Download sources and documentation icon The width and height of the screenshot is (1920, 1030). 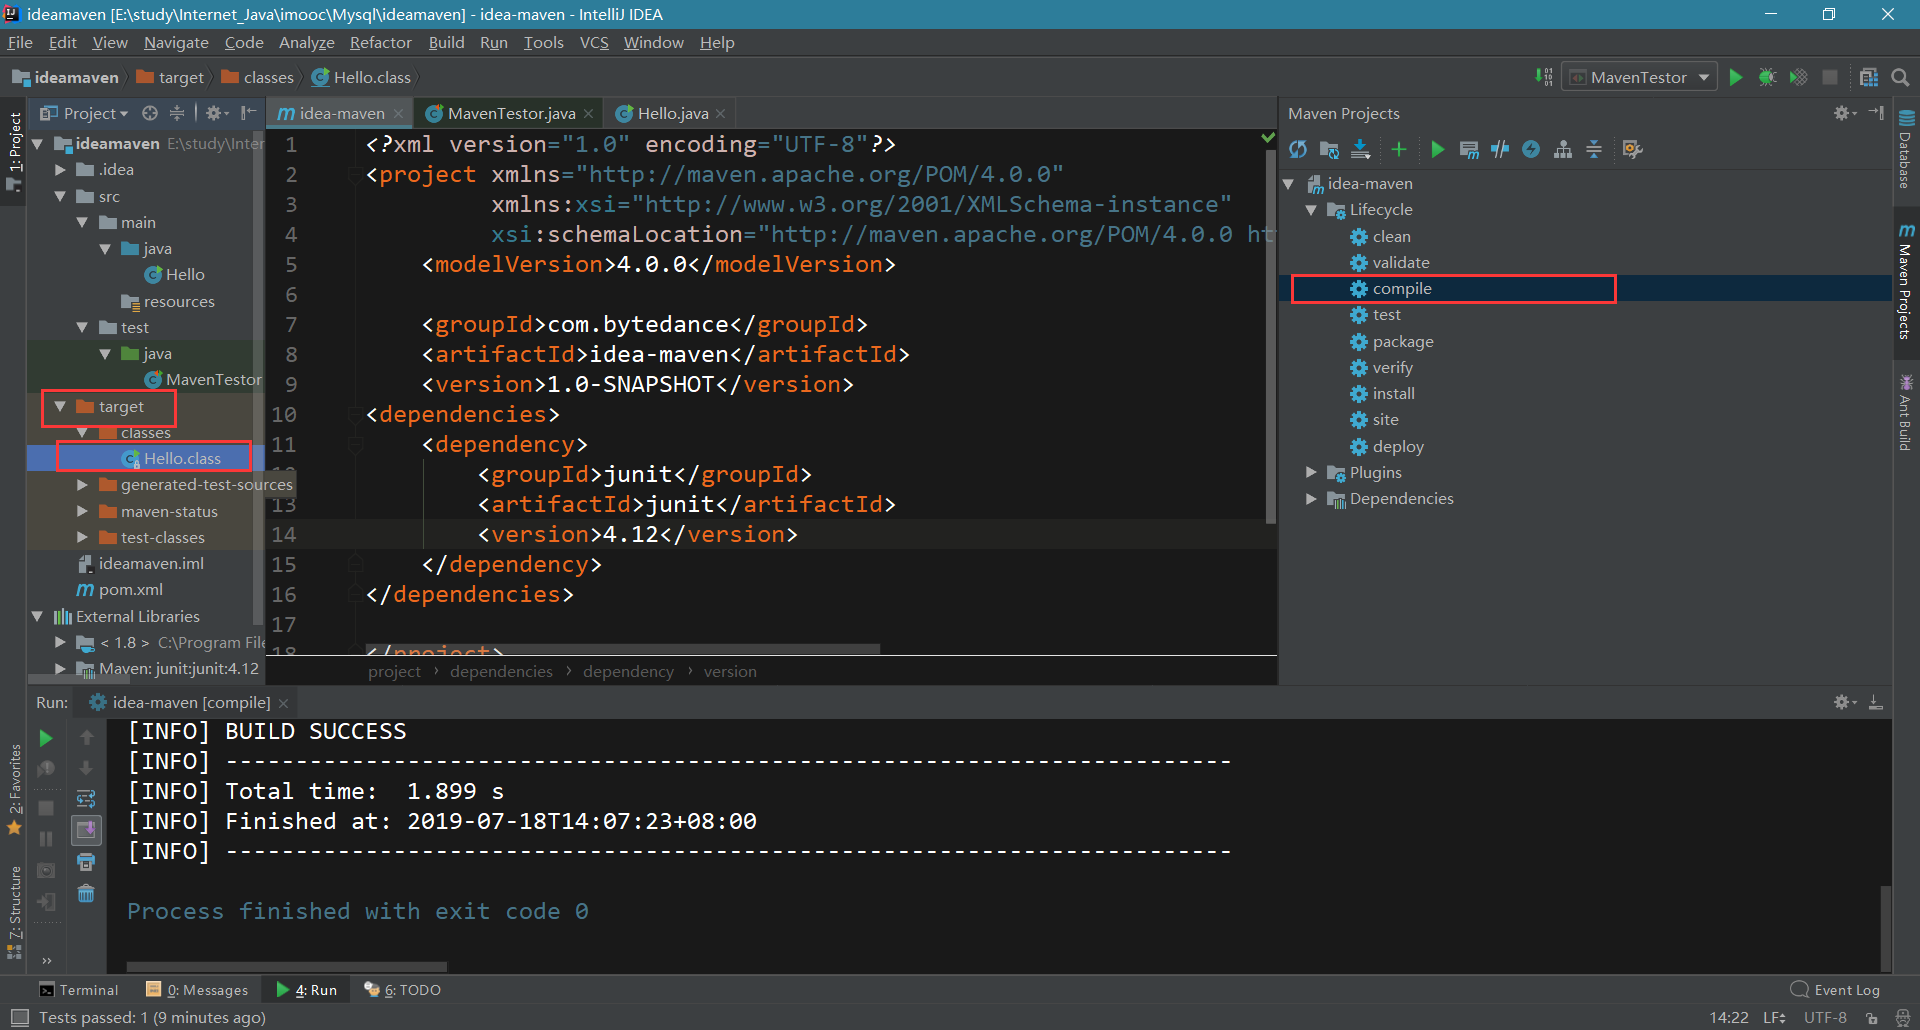pyautogui.click(x=1360, y=150)
